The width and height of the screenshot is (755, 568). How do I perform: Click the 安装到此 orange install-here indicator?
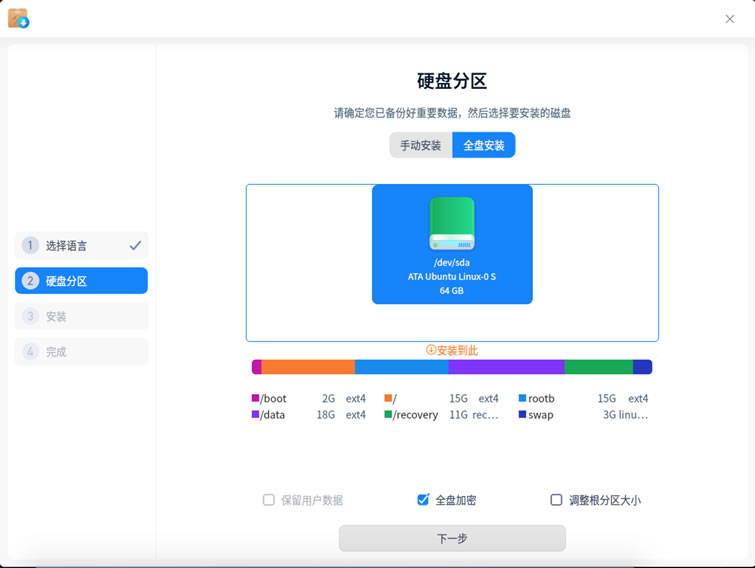tap(452, 350)
